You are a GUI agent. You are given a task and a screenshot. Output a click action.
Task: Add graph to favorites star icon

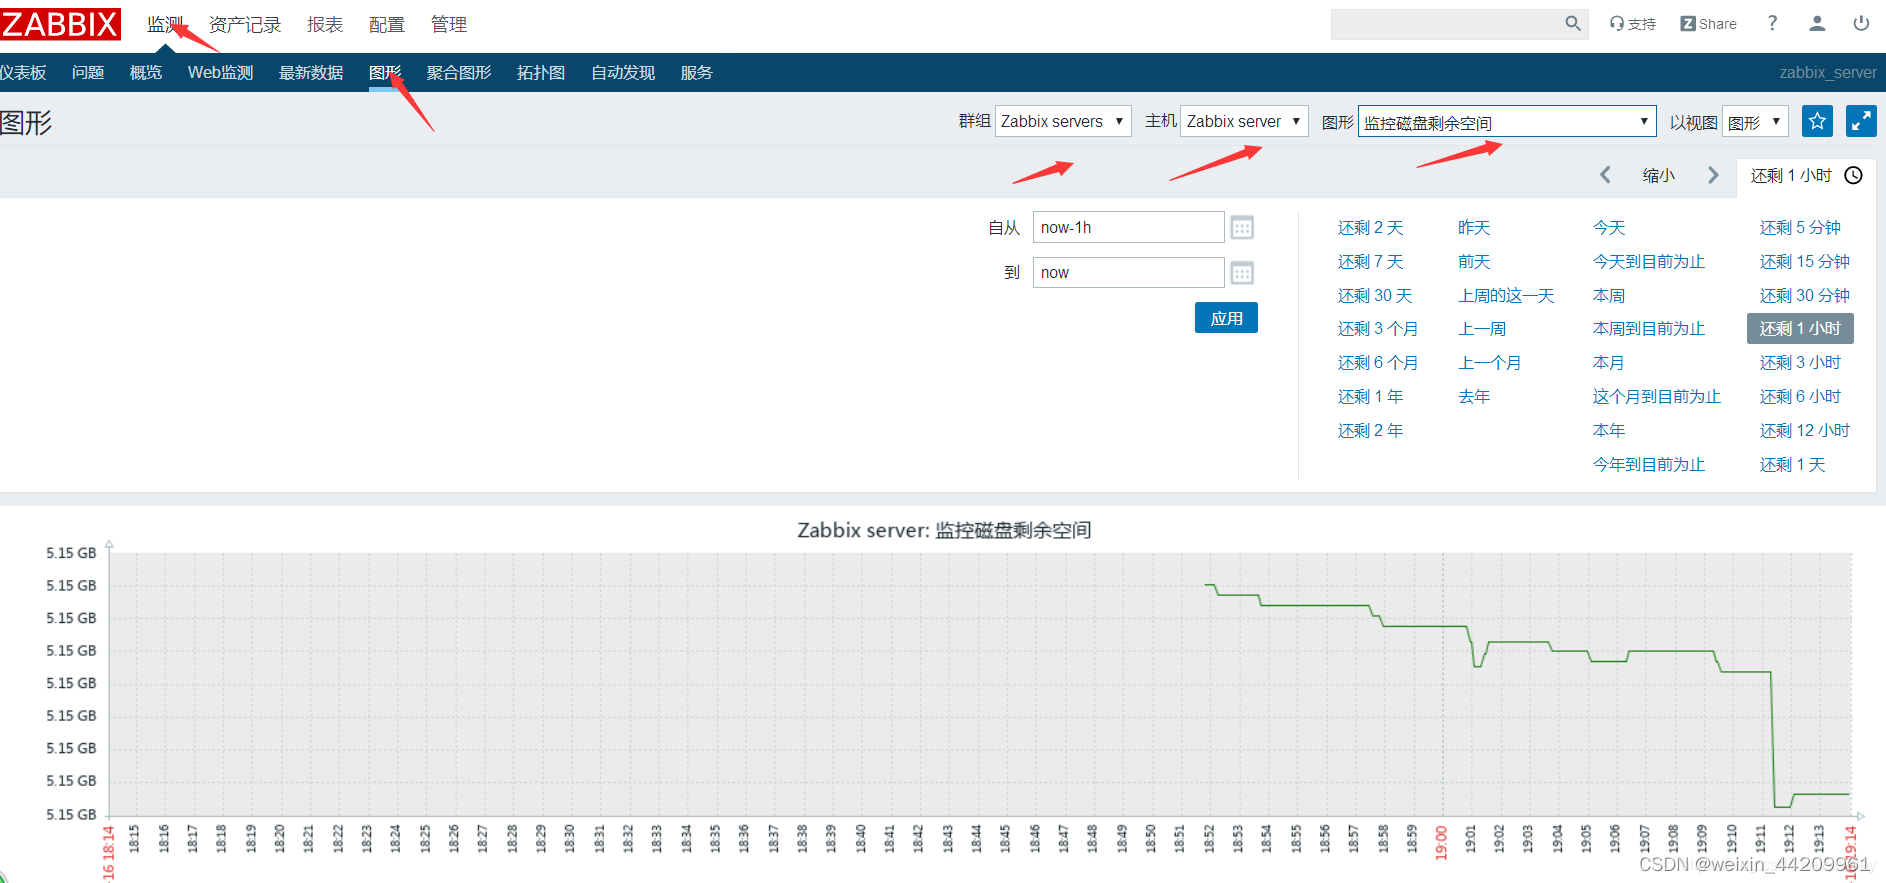tap(1817, 121)
